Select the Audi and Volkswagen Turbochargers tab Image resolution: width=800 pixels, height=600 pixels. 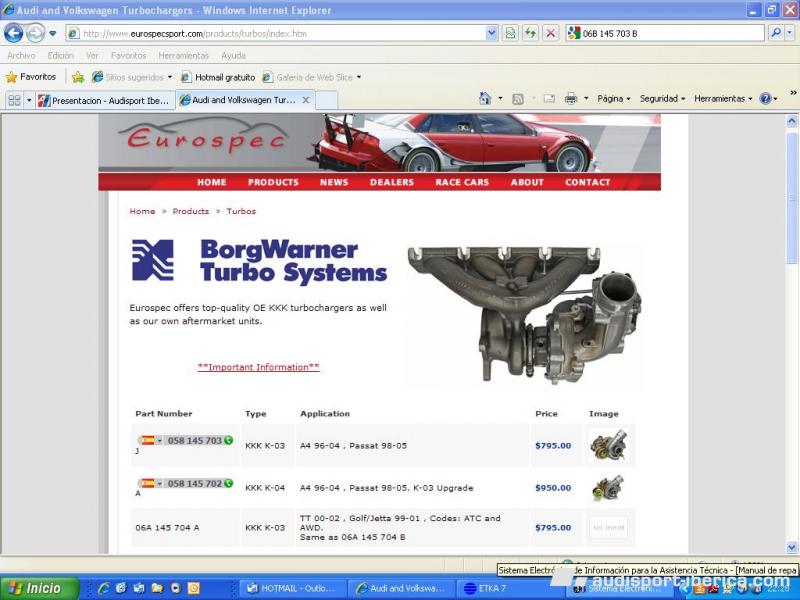tap(238, 100)
